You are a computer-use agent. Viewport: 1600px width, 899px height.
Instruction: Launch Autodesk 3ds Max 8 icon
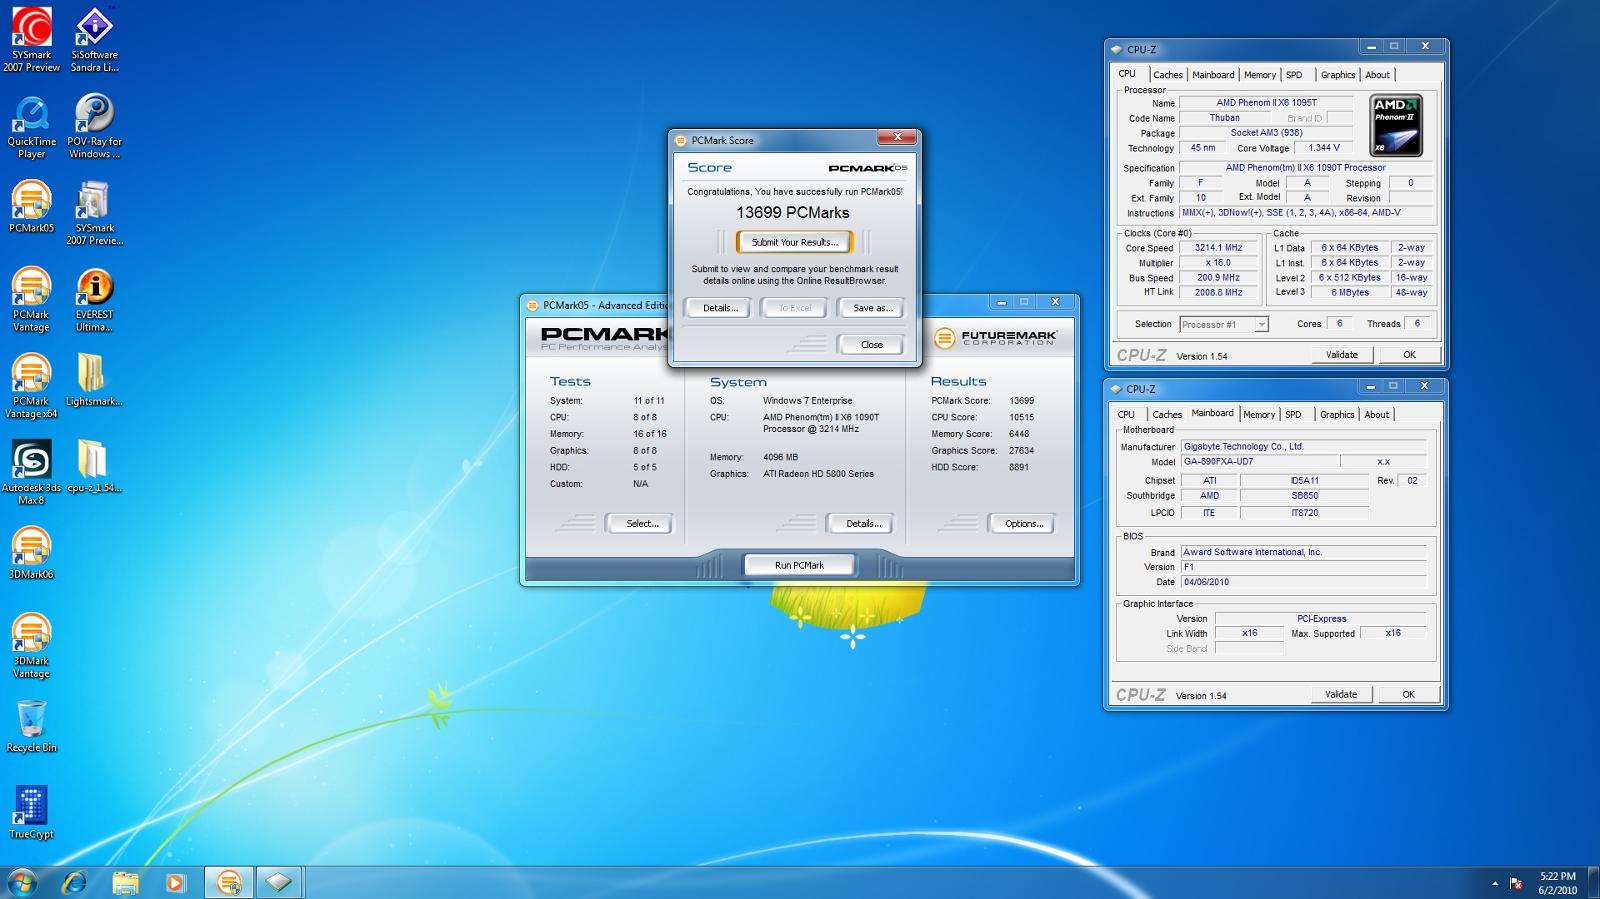pos(31,473)
